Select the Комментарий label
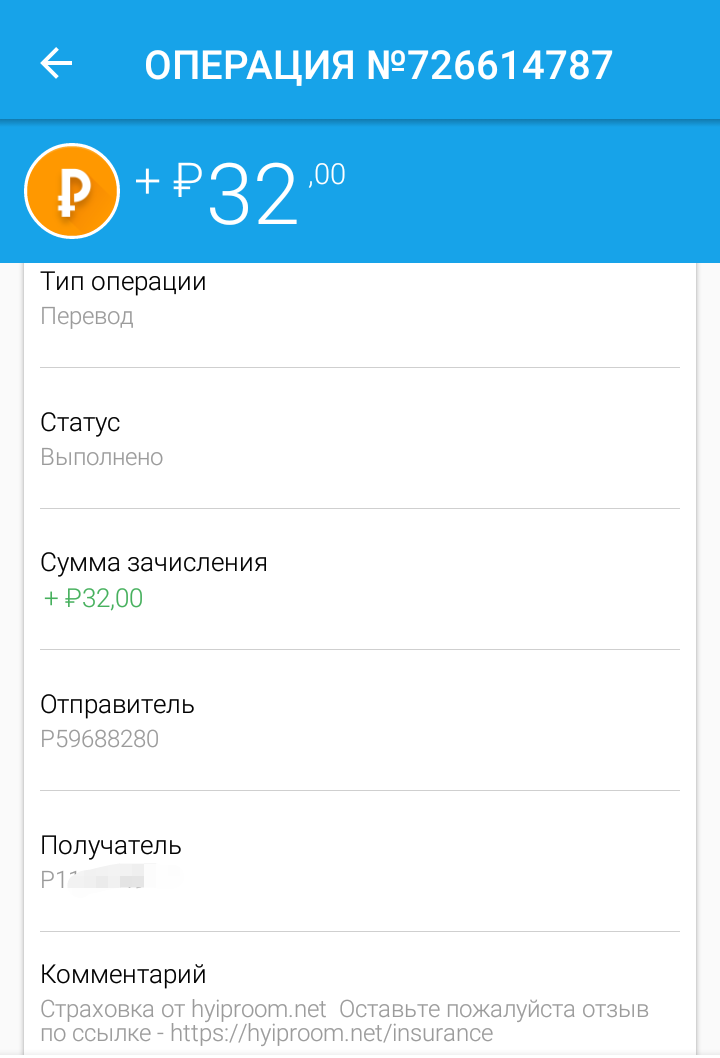720x1058 pixels. click(x=123, y=974)
